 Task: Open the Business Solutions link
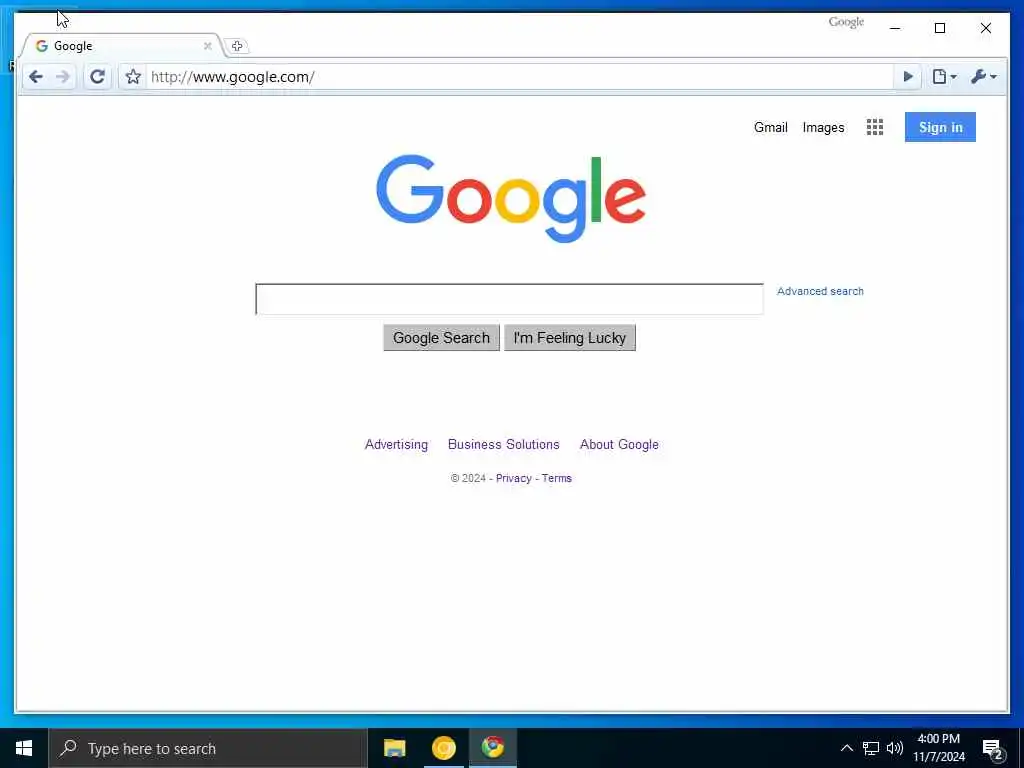[x=504, y=445]
